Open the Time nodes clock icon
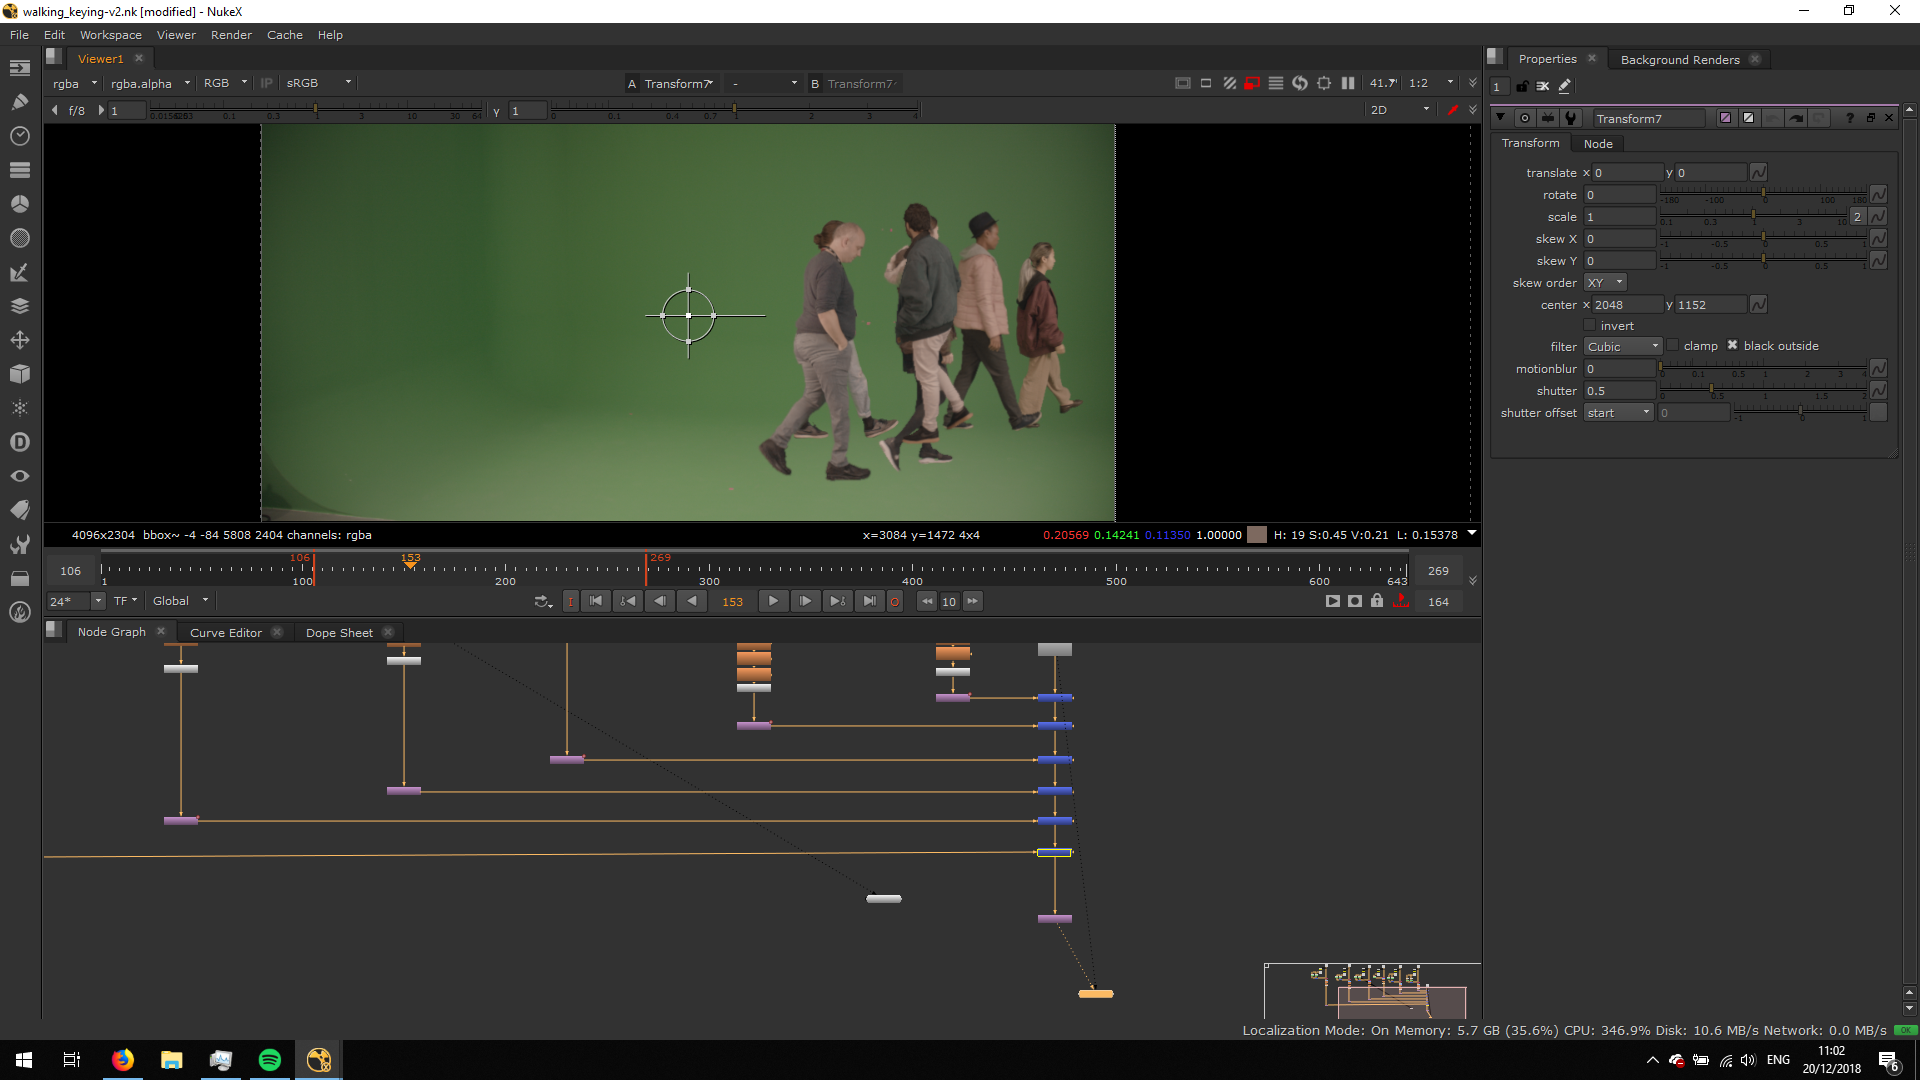This screenshot has width=1920, height=1080. click(19, 136)
